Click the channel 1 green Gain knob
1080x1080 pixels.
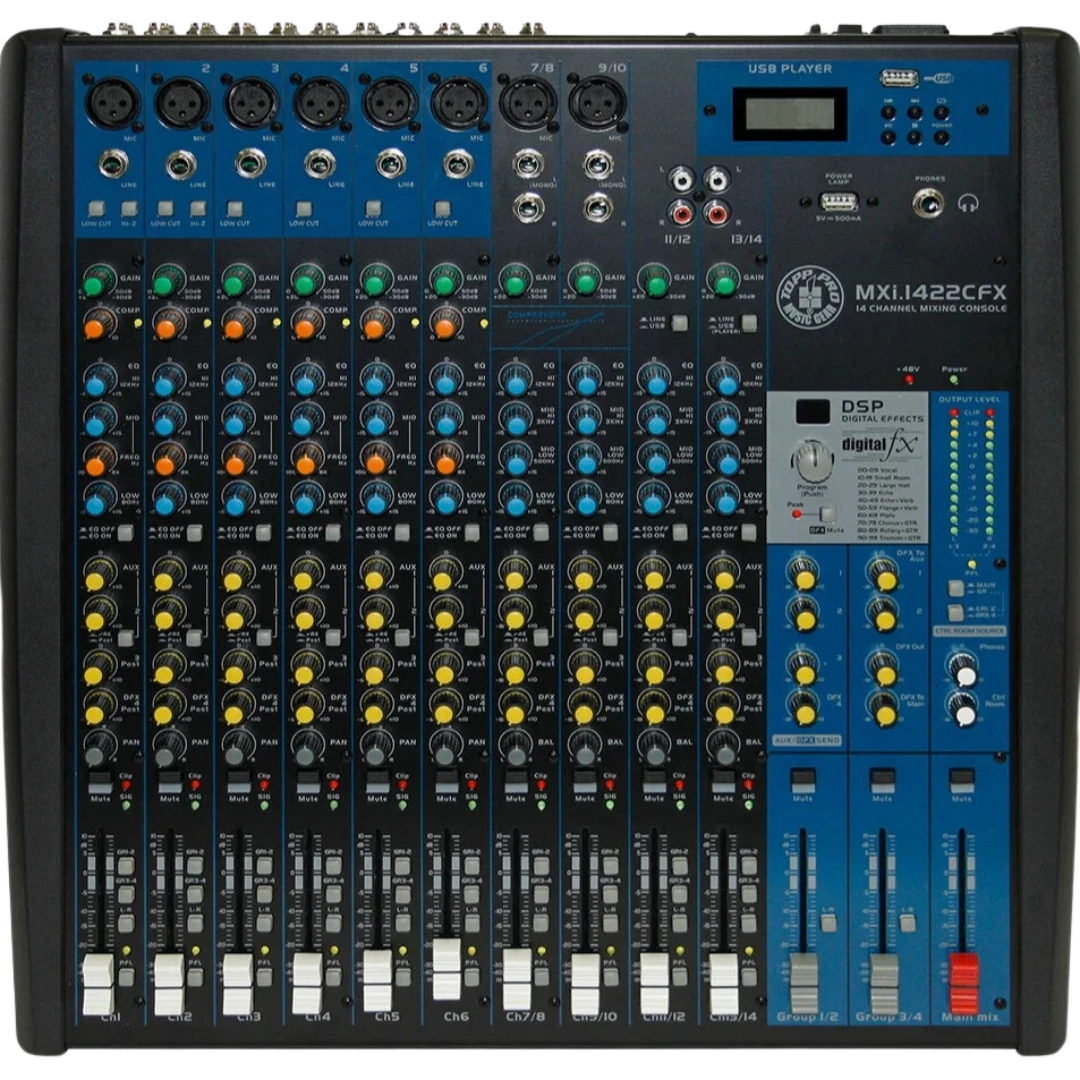click(95, 284)
